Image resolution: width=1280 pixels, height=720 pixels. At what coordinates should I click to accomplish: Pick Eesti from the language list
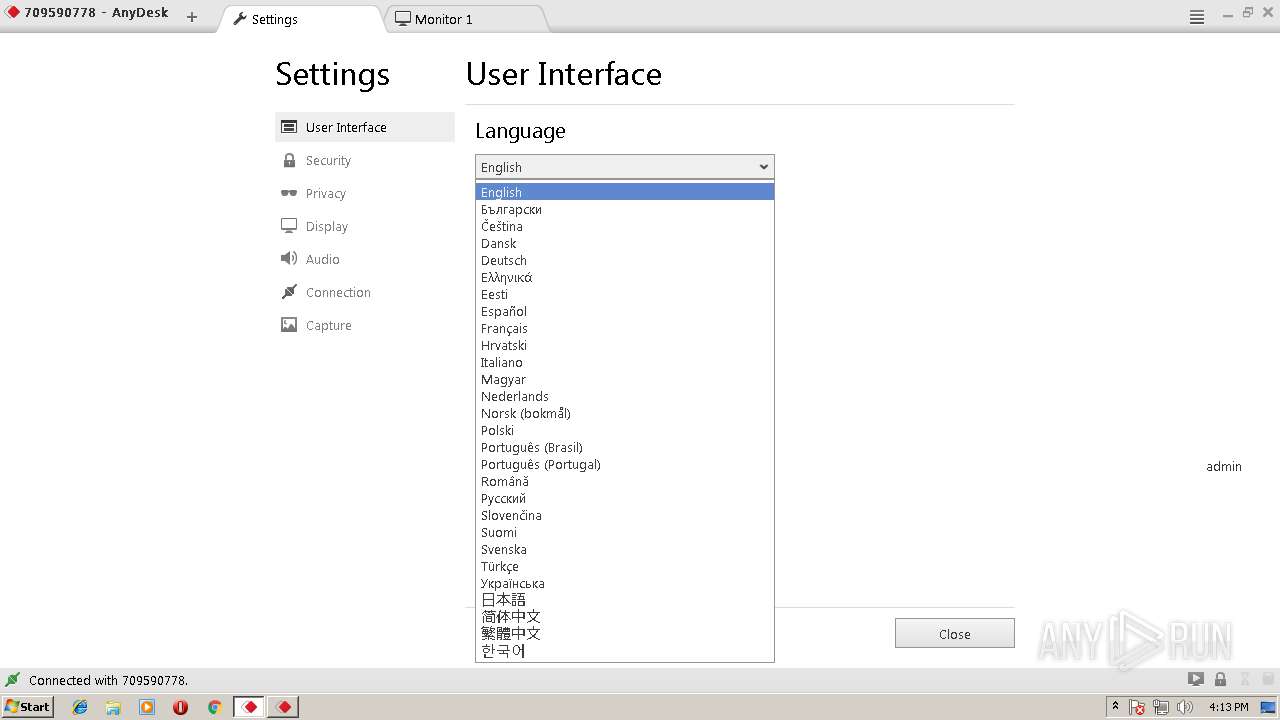coord(625,294)
